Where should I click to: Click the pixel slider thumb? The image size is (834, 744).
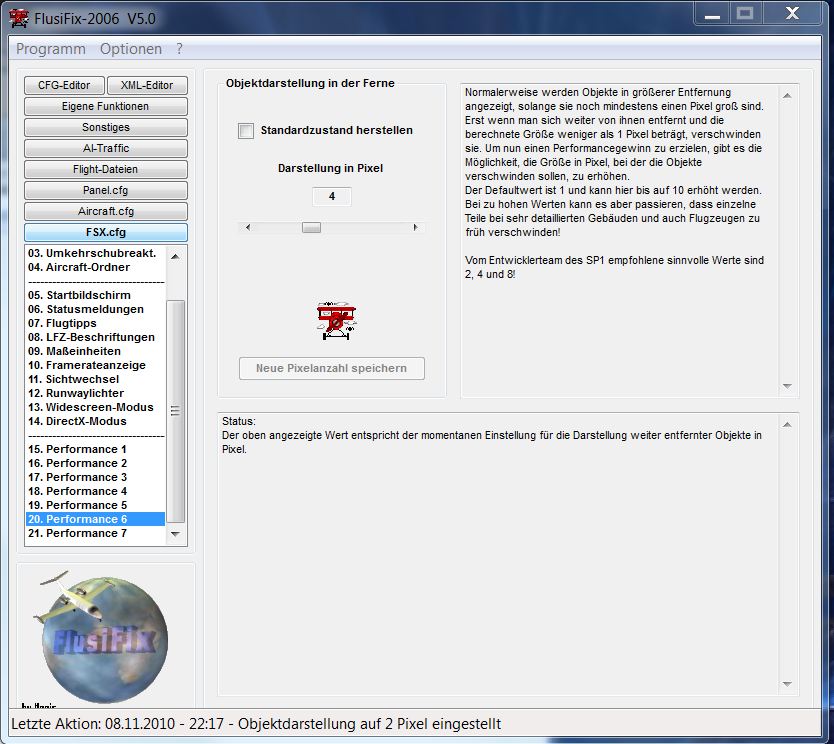point(311,228)
